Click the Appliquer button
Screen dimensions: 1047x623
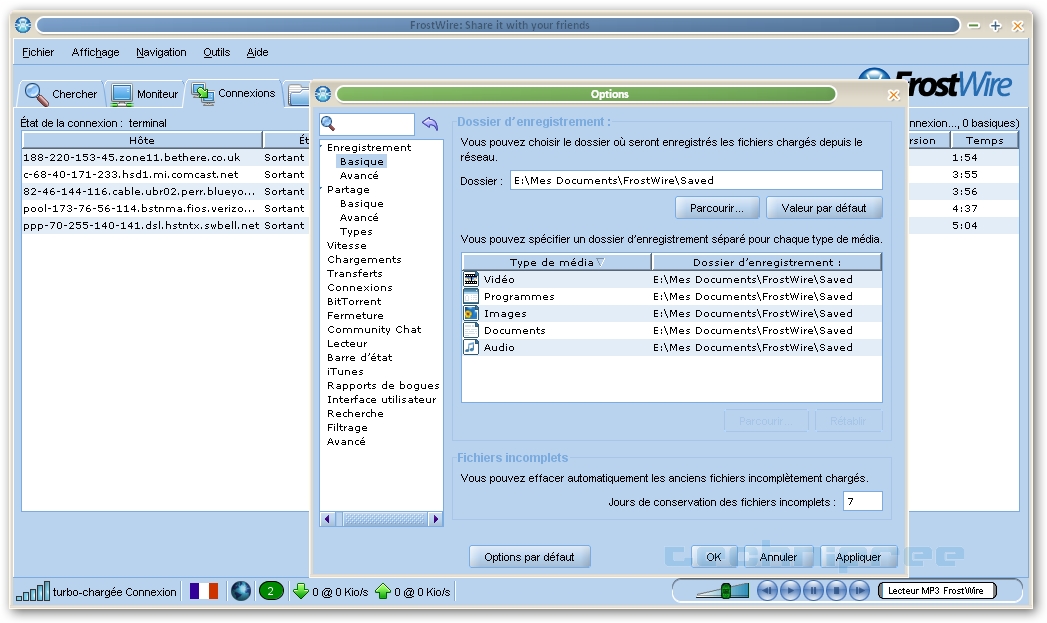858,557
